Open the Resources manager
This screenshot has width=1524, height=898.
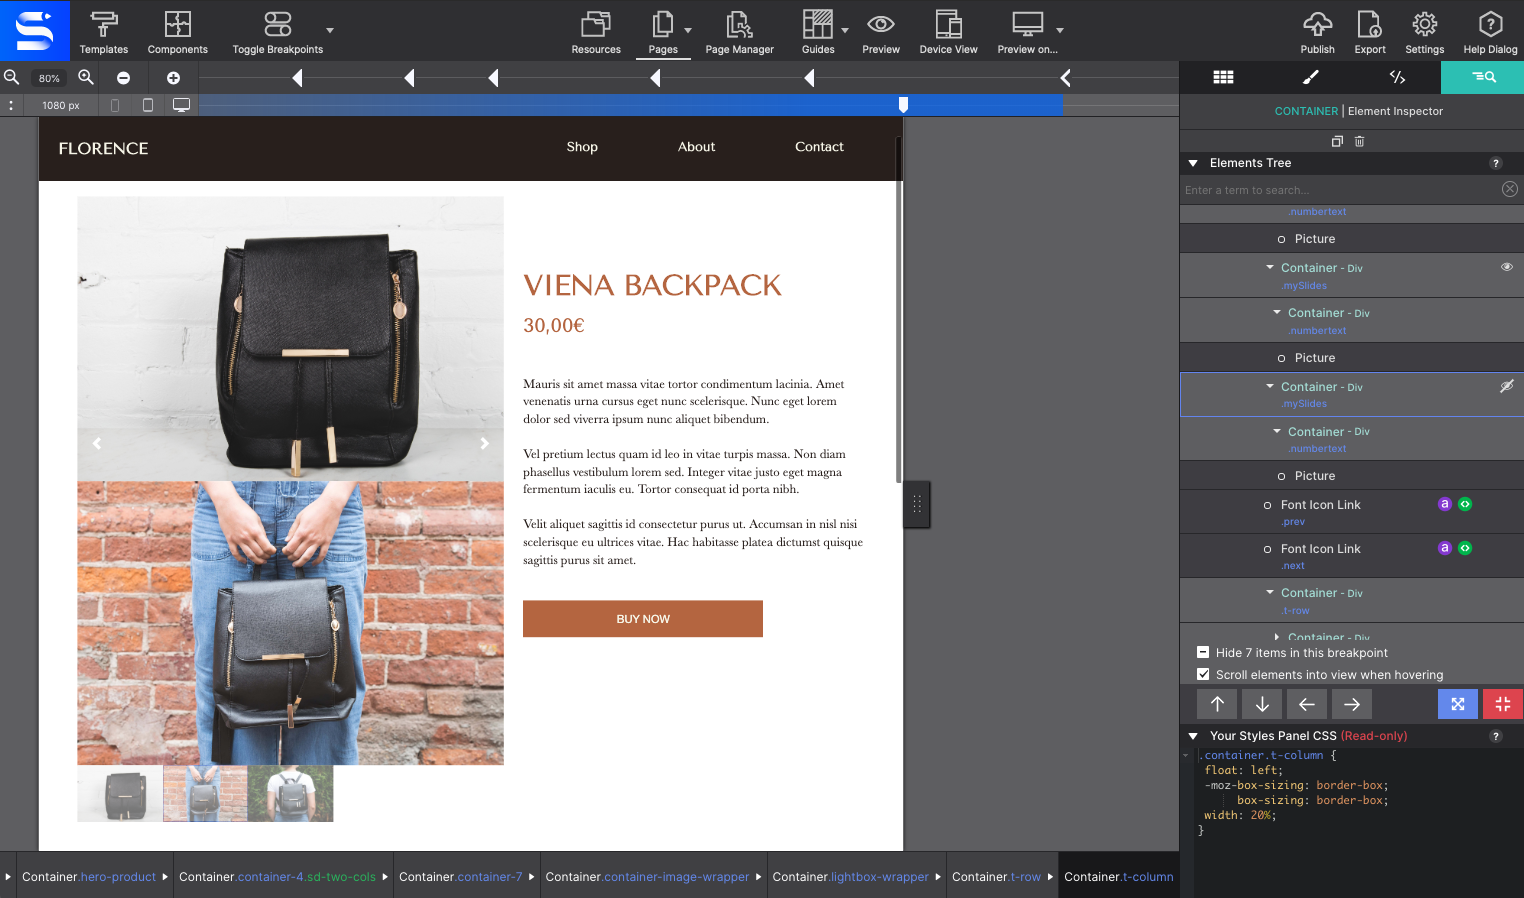pyautogui.click(x=596, y=32)
